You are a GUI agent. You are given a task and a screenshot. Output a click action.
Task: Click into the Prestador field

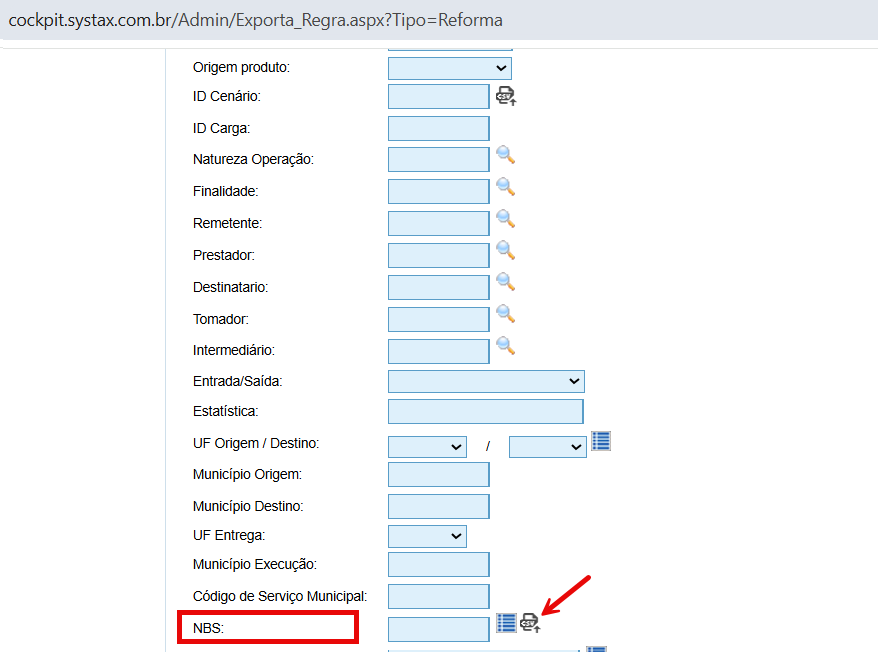point(438,255)
